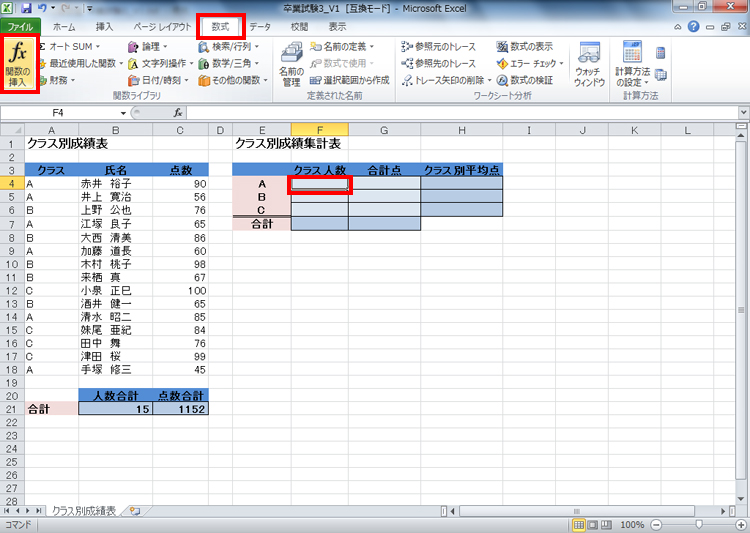The image size is (750, 533).
Task: Switch to Page Layout view in status bar
Action: 593,525
